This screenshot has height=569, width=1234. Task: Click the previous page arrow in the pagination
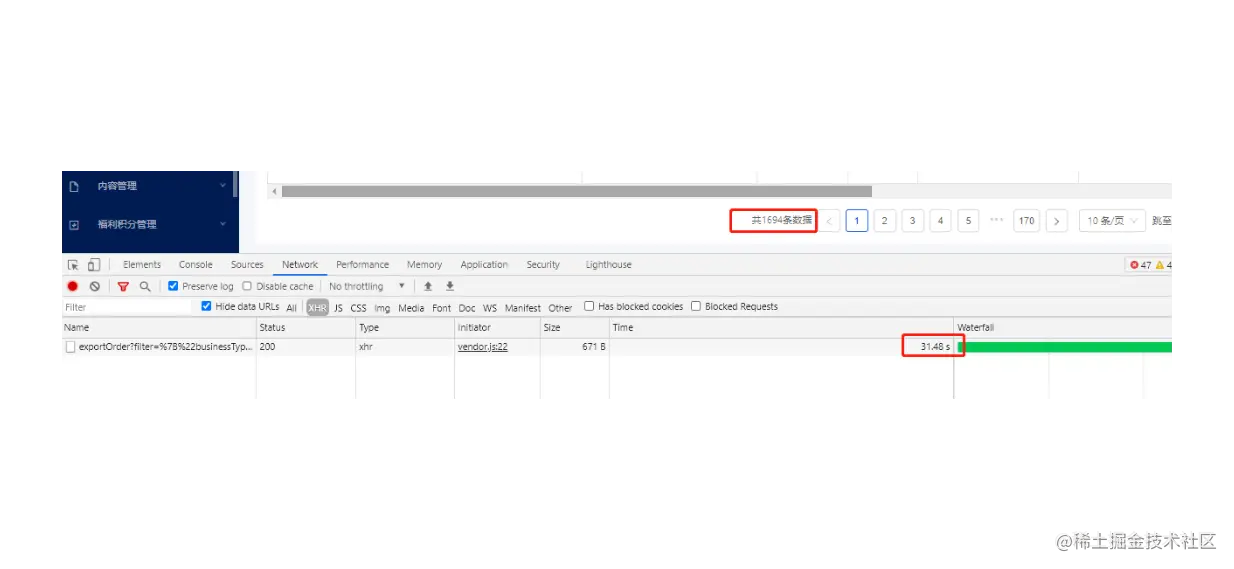tap(830, 221)
